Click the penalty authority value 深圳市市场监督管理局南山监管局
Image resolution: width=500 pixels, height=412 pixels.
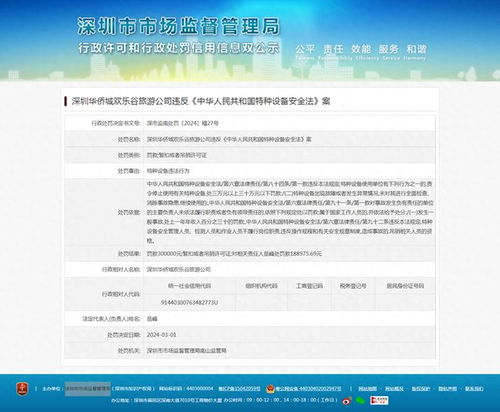click(x=187, y=351)
